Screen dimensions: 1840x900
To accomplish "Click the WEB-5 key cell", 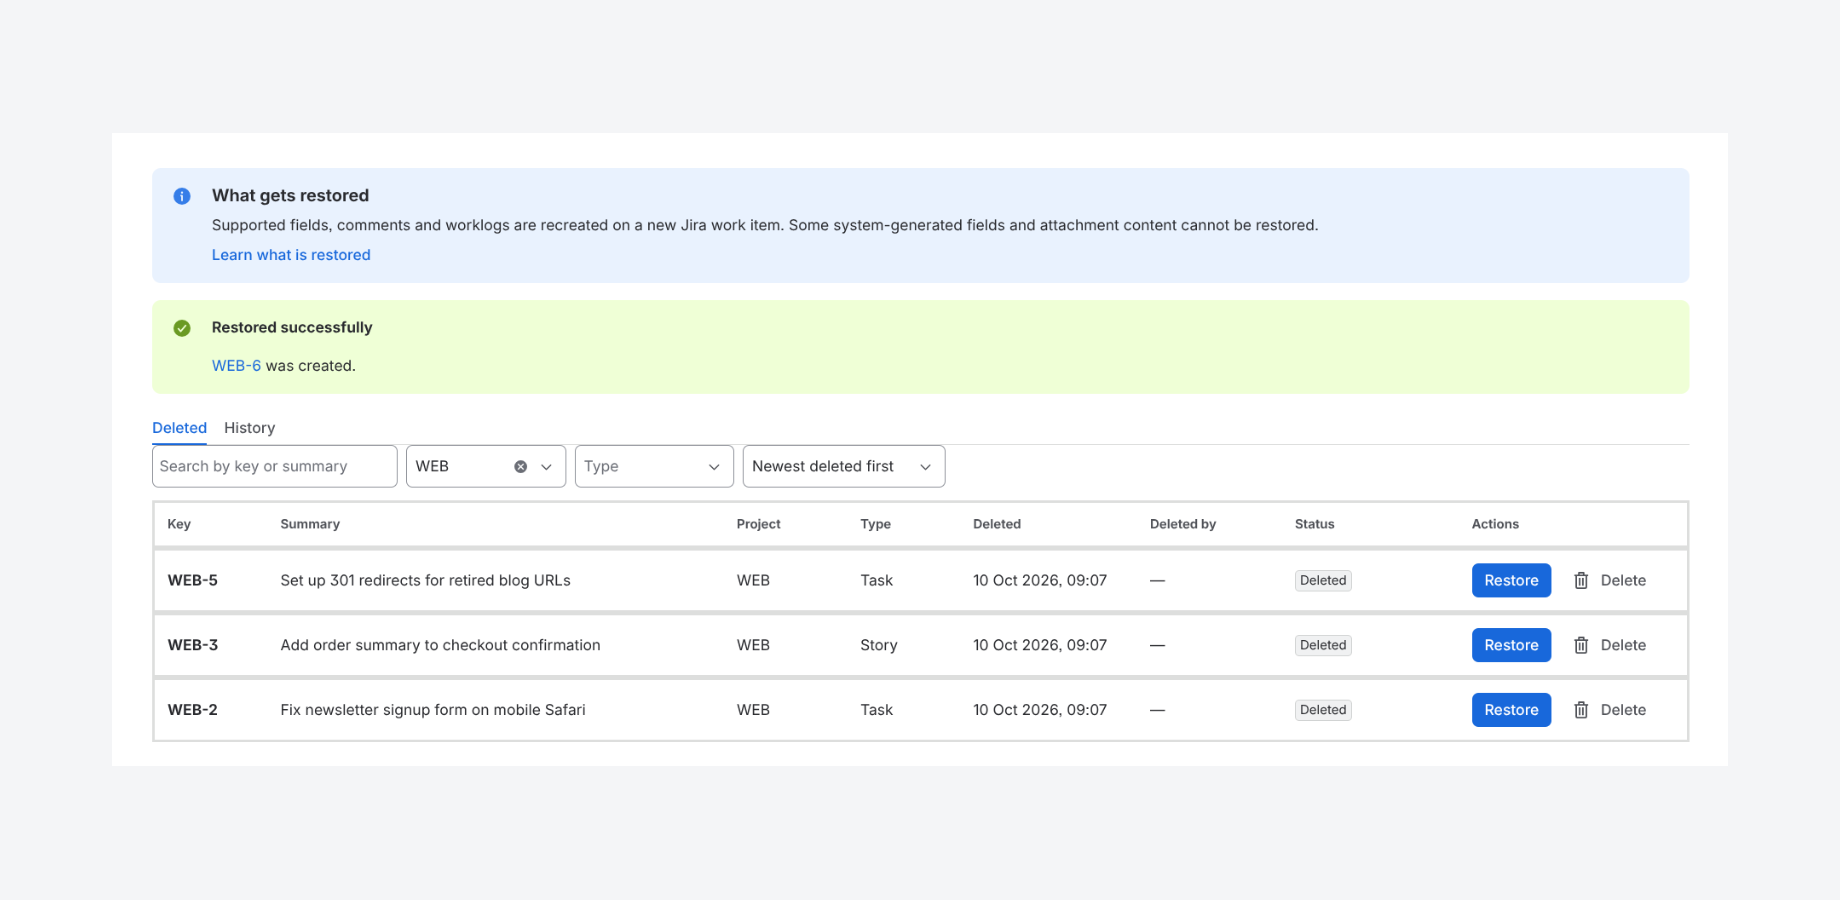I will 193,581.
